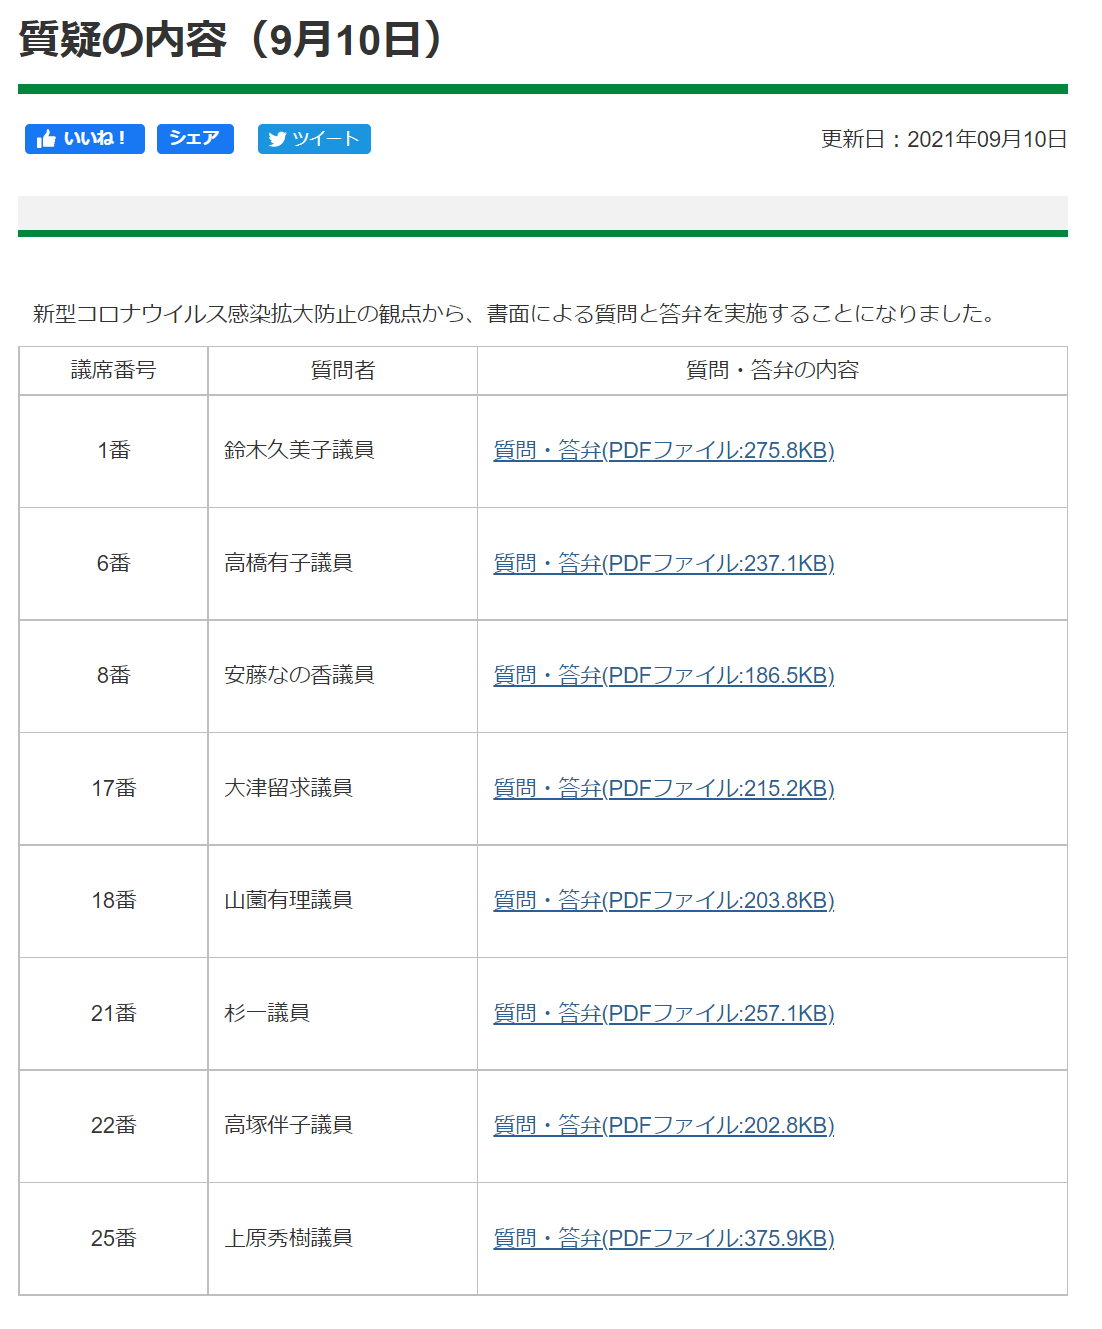Click the name 高橋有子議員

coord(288,564)
